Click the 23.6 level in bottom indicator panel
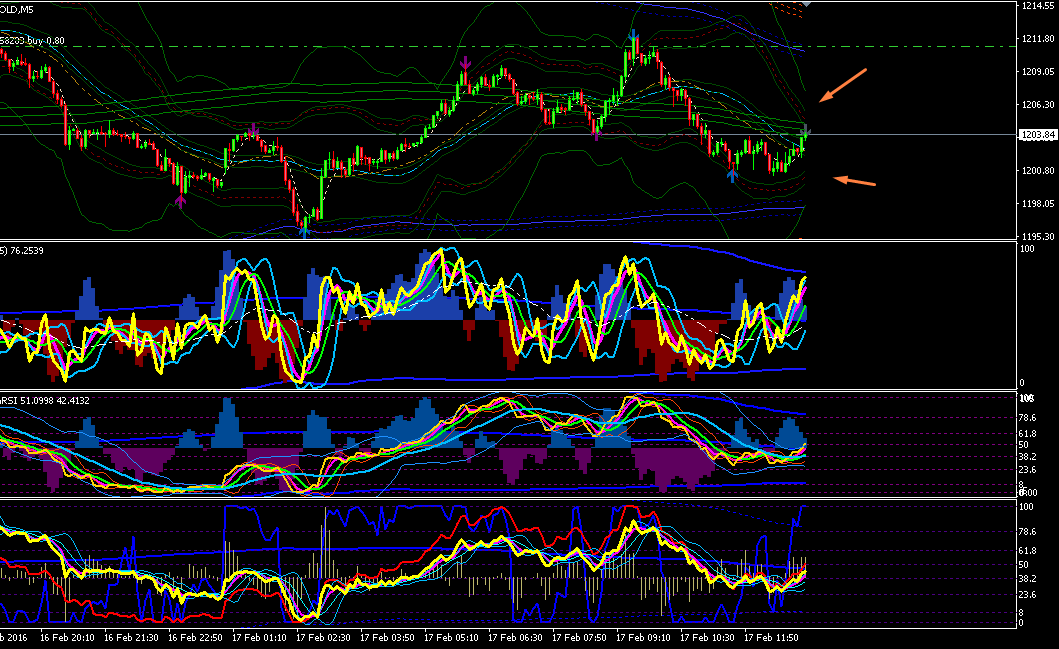The width and height of the screenshot is (1059, 649). click(1027, 594)
